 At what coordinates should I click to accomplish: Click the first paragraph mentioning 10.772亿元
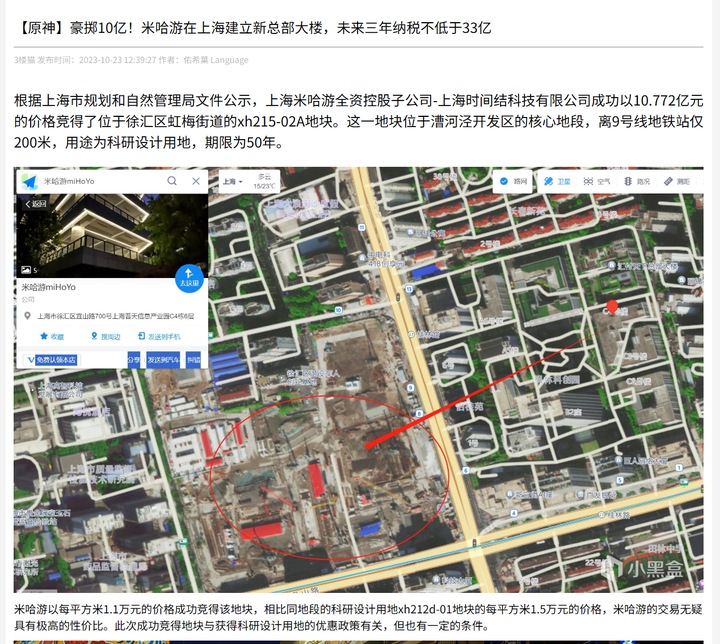click(358, 121)
